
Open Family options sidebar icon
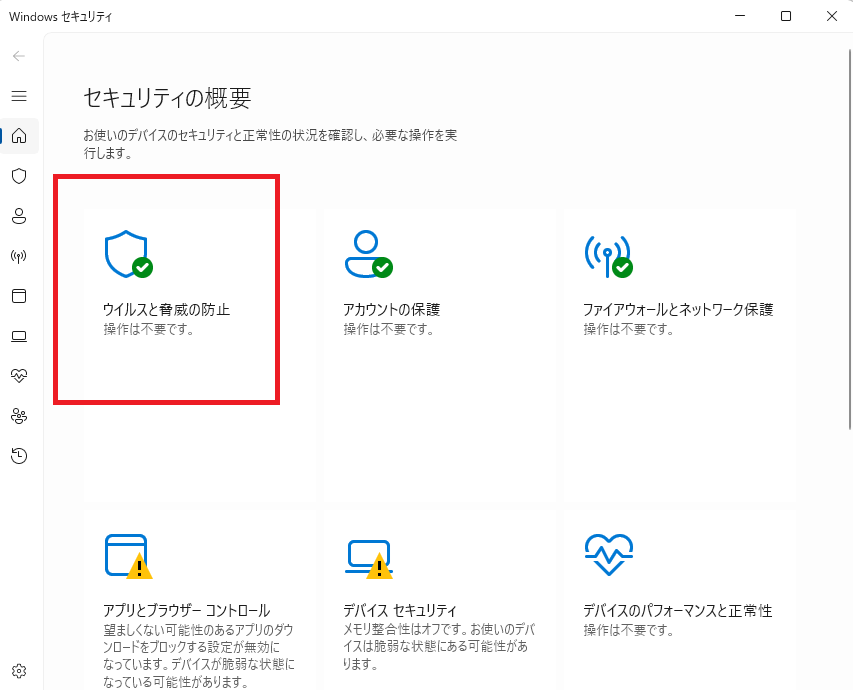point(18,416)
